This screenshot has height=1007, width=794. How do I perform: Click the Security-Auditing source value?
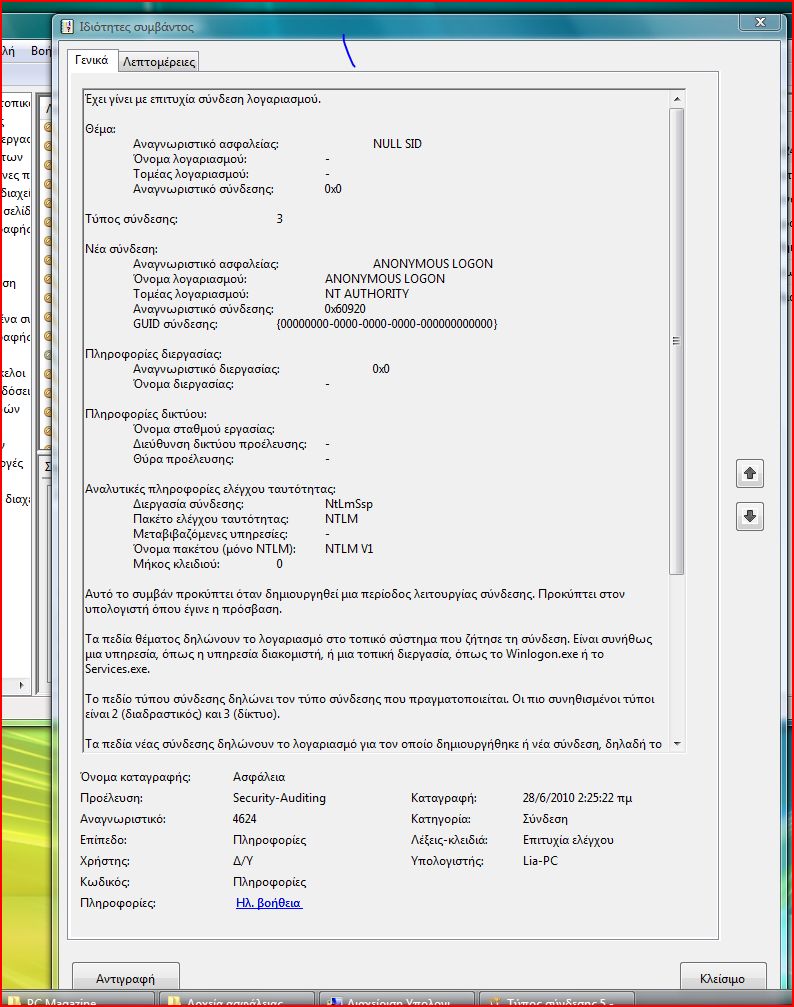(x=279, y=798)
